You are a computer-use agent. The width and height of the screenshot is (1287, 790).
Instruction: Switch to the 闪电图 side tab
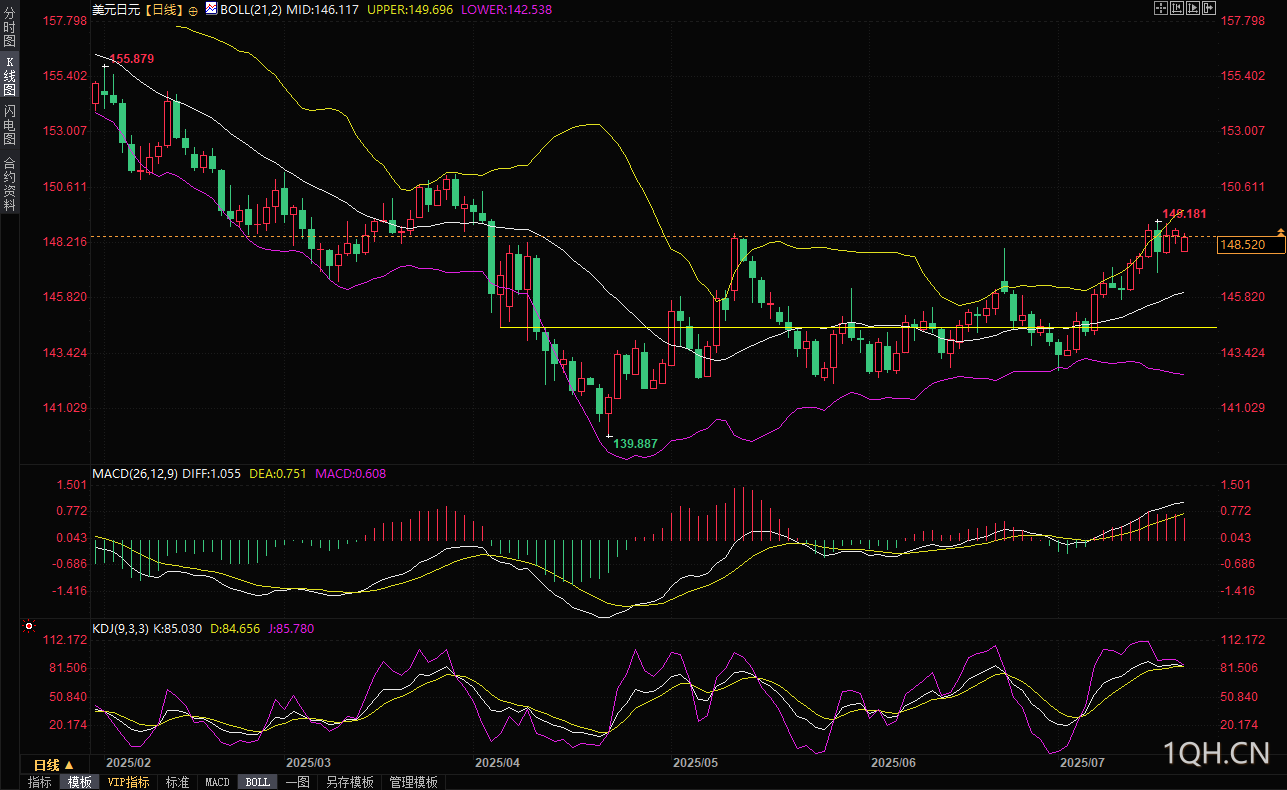pyautogui.click(x=9, y=124)
